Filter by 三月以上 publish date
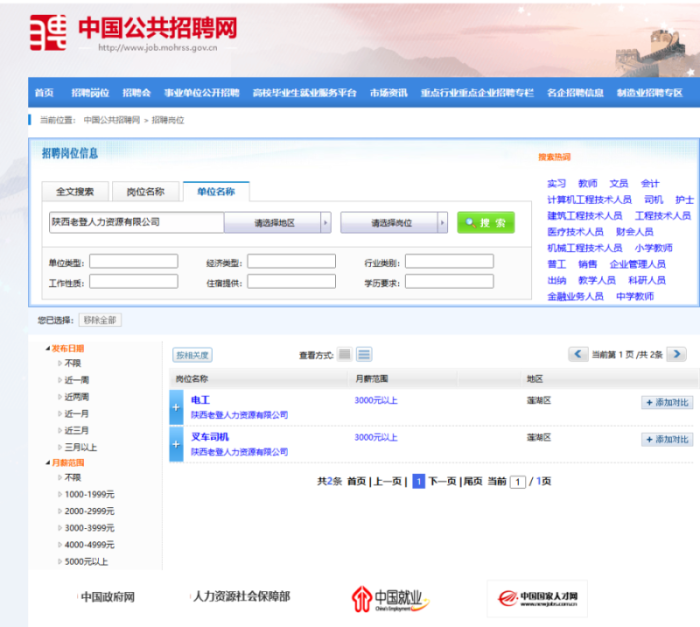700x627 pixels. [81, 447]
